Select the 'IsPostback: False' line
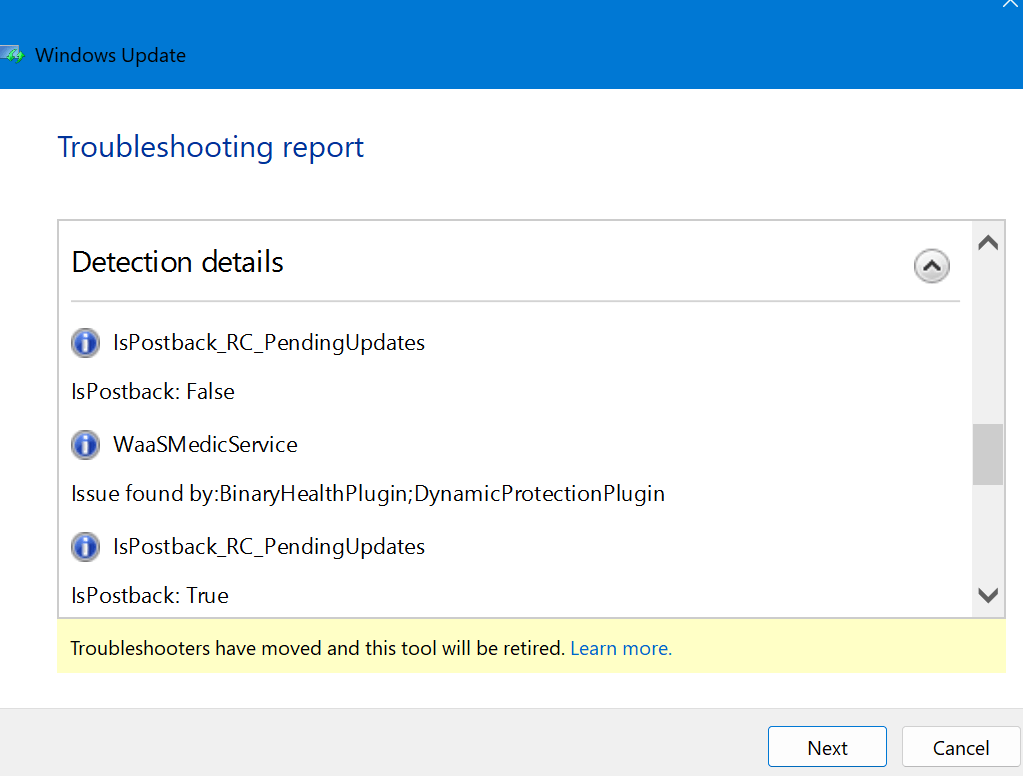 (153, 392)
